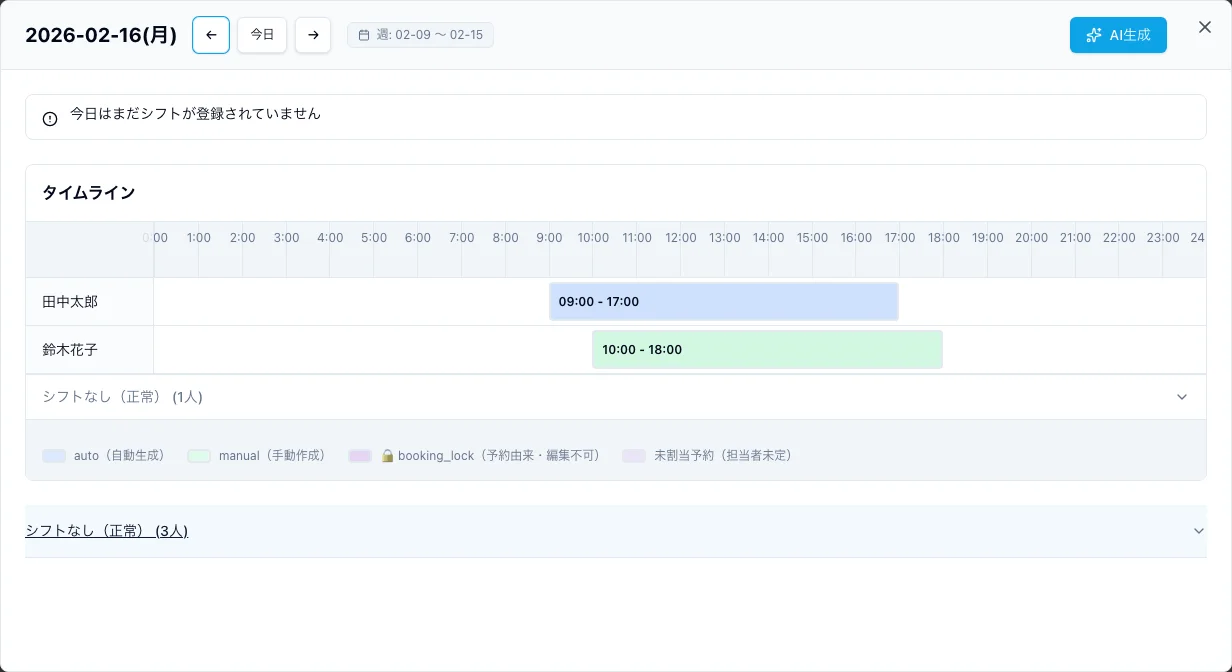Image resolution: width=1232 pixels, height=672 pixels.
Task: Click the warning icon in notice banner
Action: coord(50,119)
